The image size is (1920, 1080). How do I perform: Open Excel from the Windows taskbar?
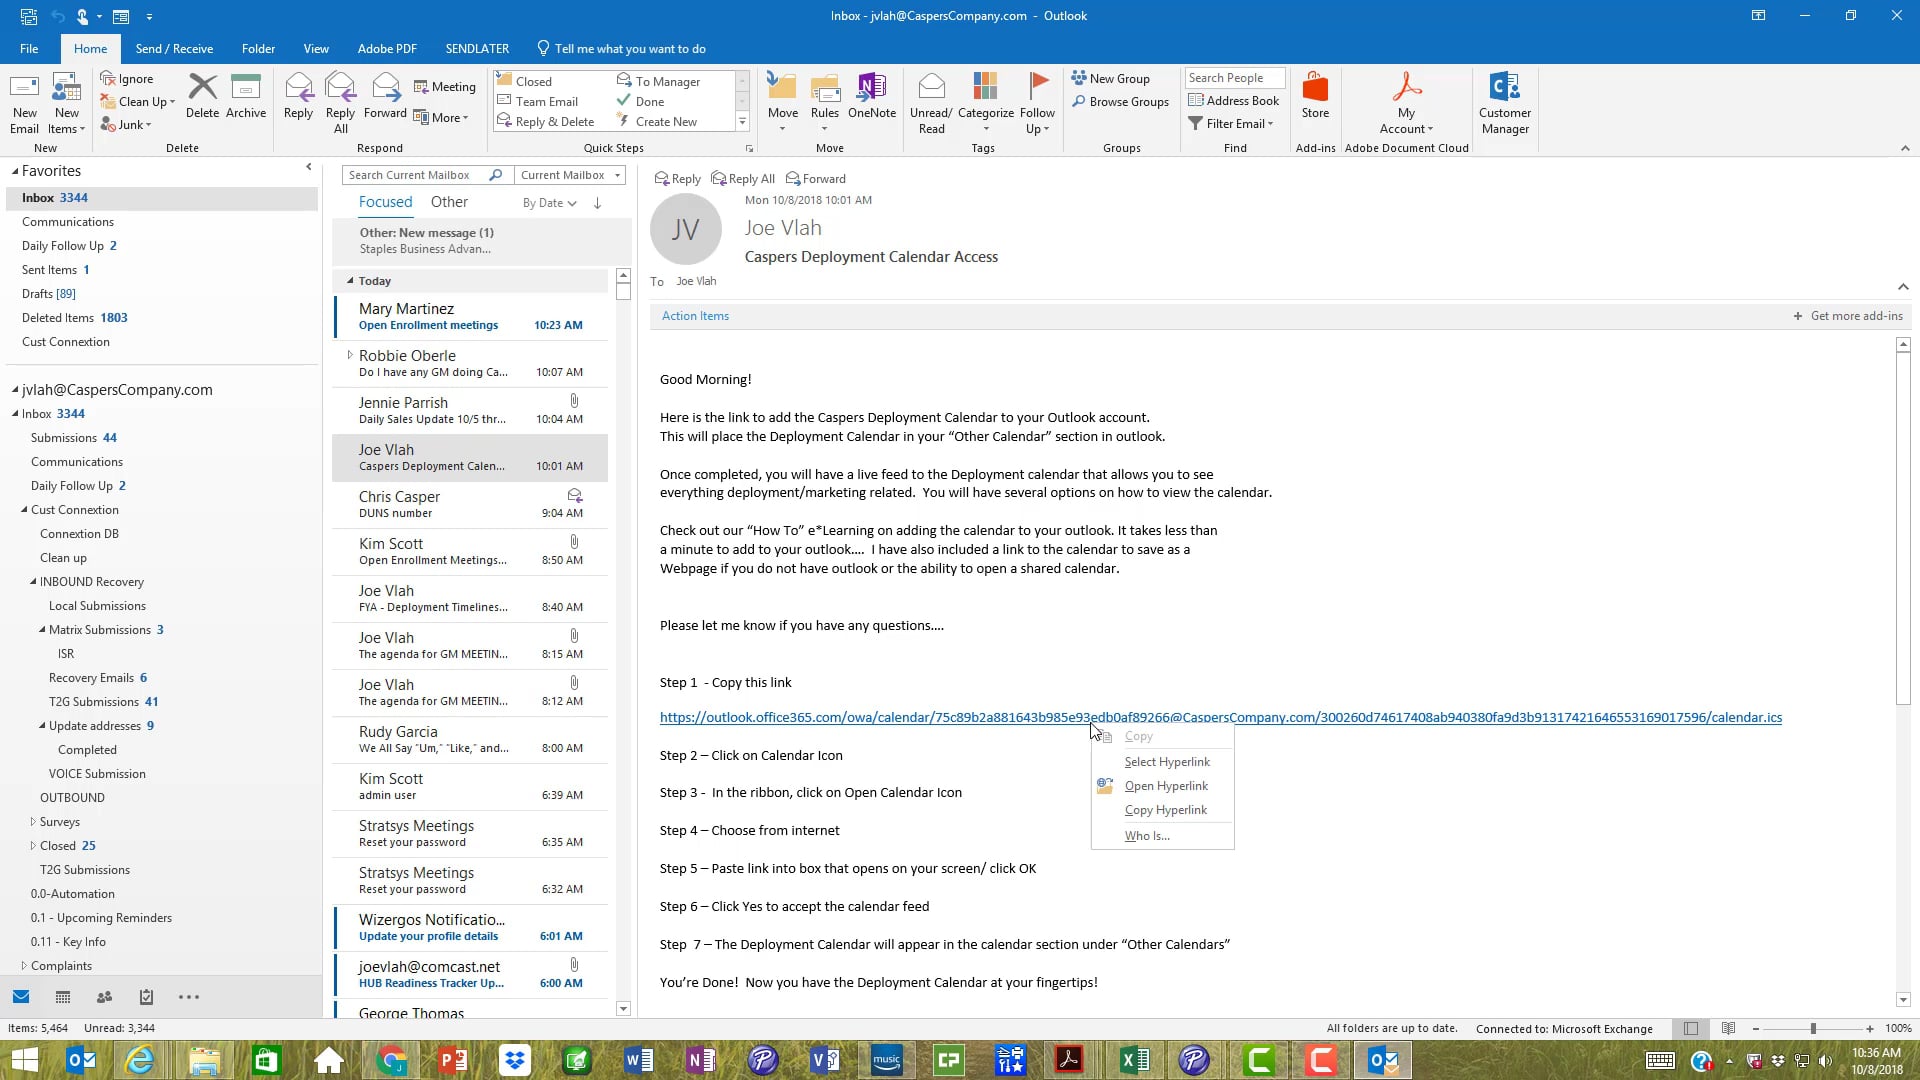point(1134,1060)
